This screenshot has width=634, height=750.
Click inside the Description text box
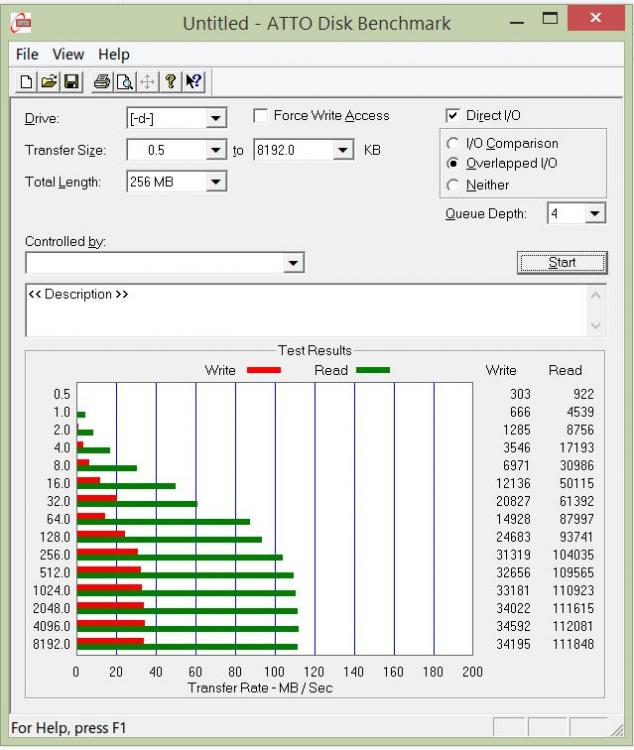click(306, 310)
